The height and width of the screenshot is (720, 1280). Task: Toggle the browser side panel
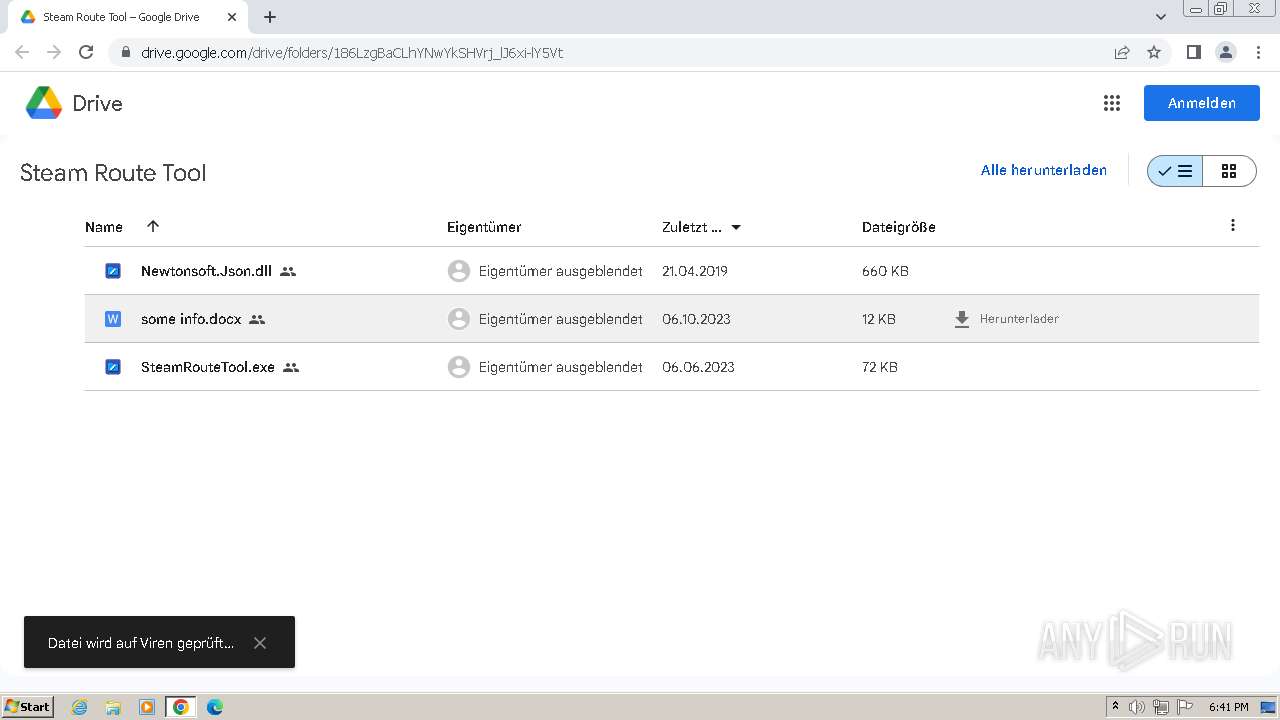(1193, 52)
